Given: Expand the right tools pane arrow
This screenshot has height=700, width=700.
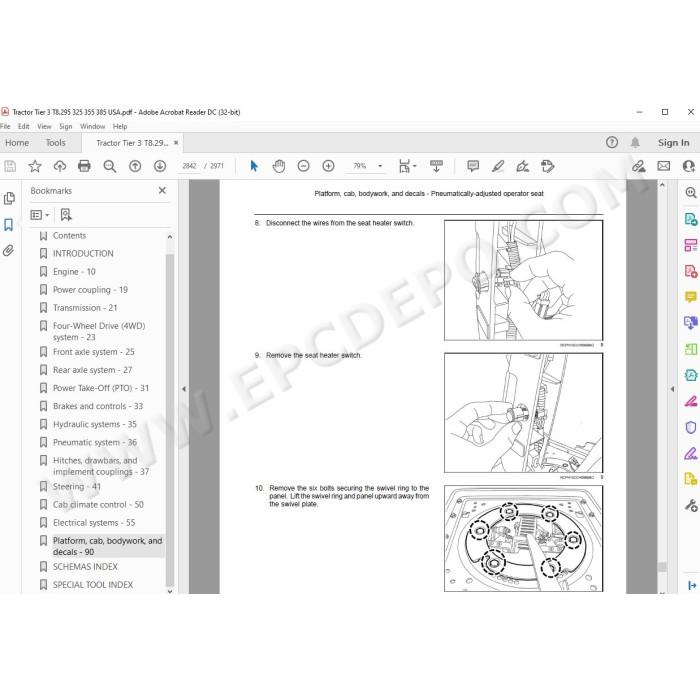Looking at the screenshot, I should click(x=672, y=389).
